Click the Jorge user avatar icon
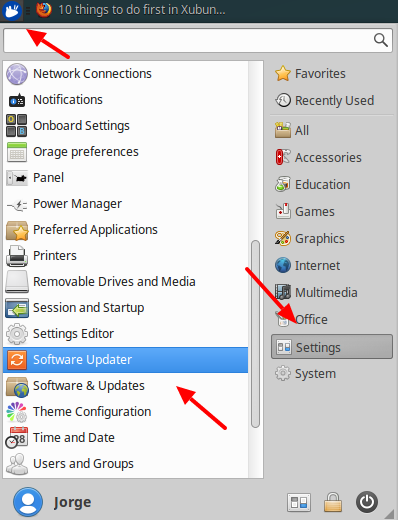The height and width of the screenshot is (520, 398). click(28, 502)
